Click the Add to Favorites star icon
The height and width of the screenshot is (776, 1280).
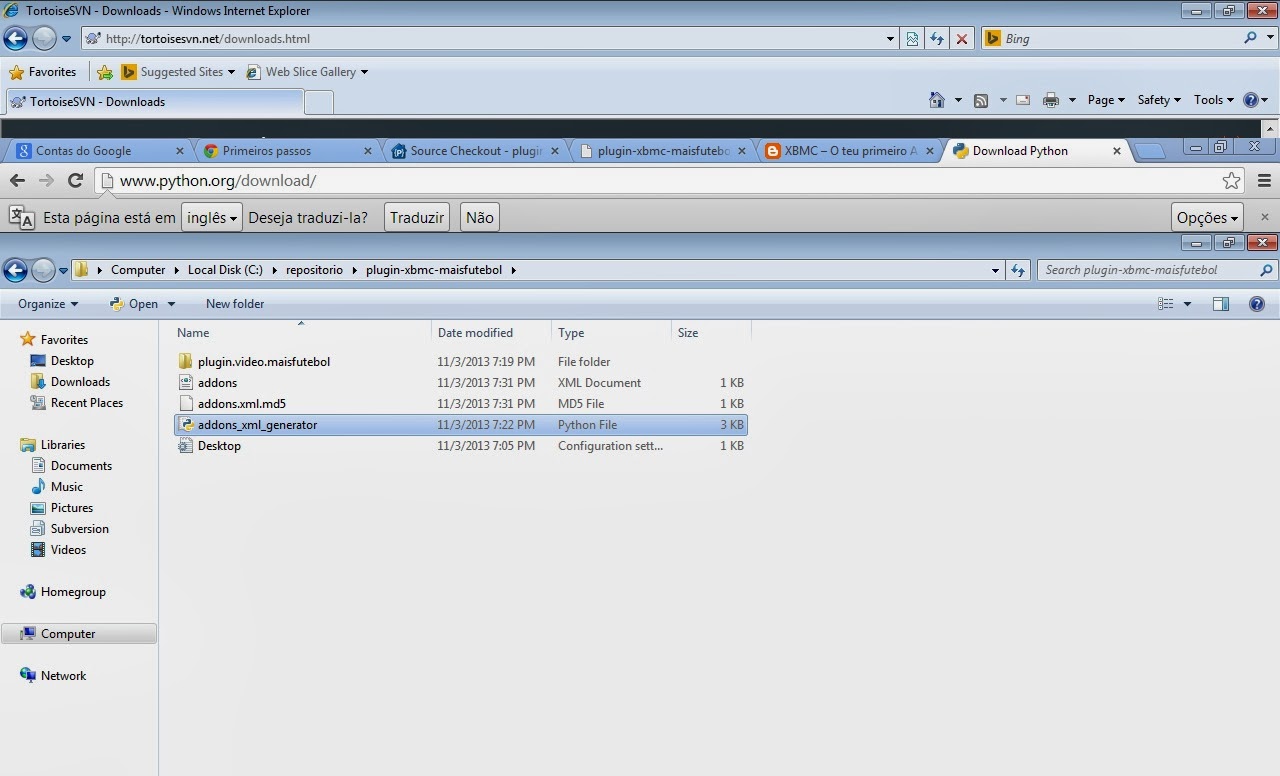(17, 71)
